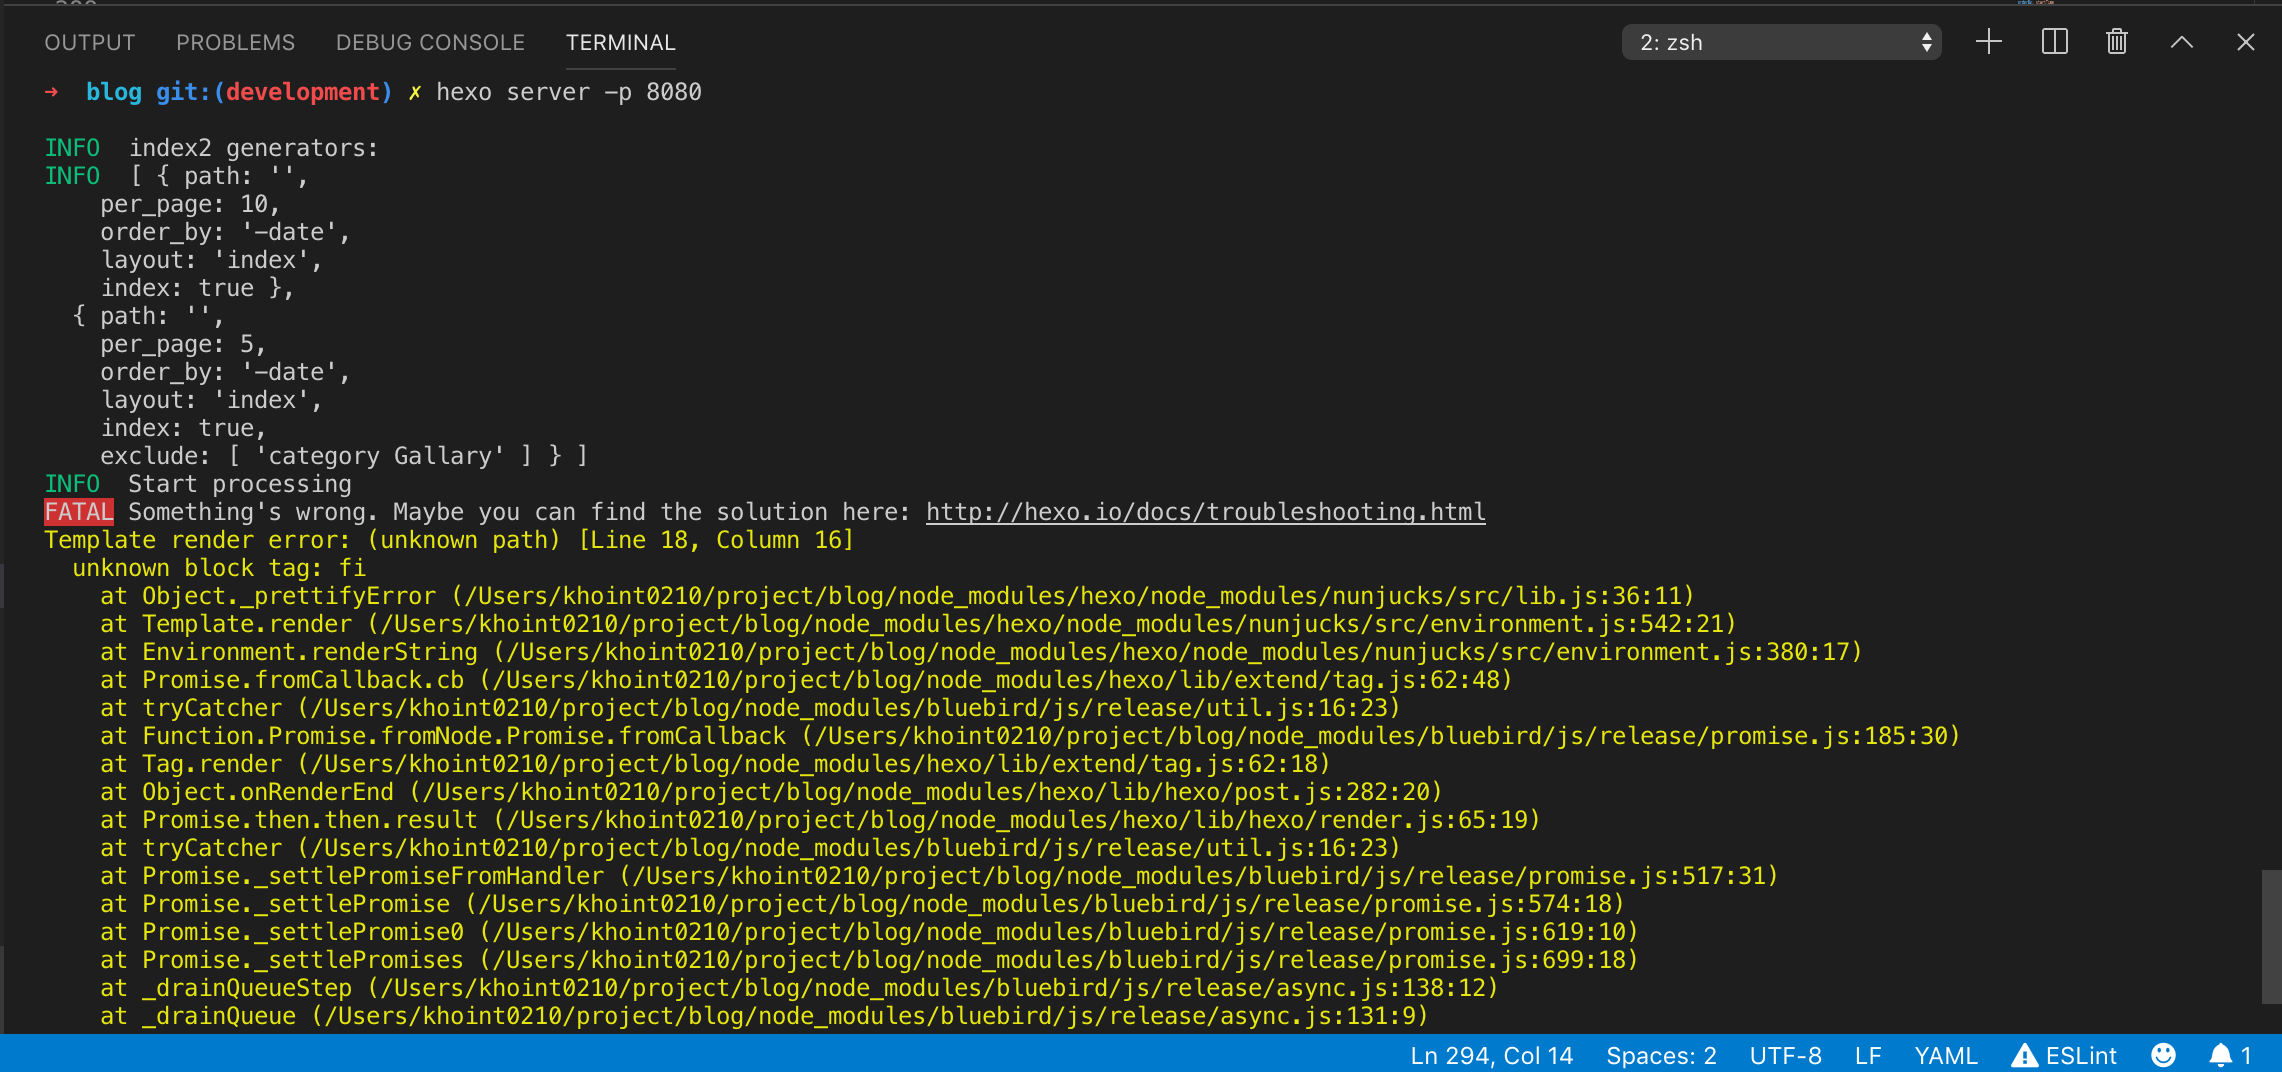Viewport: 2282px width, 1072px height.
Task: Change indentation via 'Spaces: 2'
Action: pyautogui.click(x=1661, y=1056)
